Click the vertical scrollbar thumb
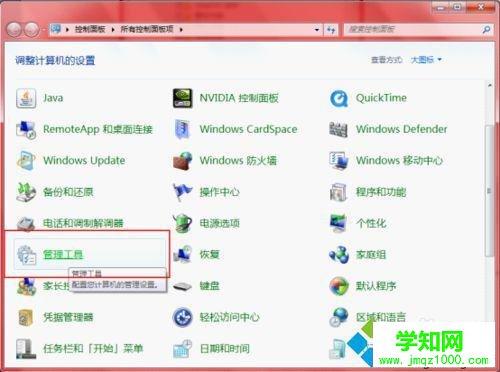 click(489, 190)
